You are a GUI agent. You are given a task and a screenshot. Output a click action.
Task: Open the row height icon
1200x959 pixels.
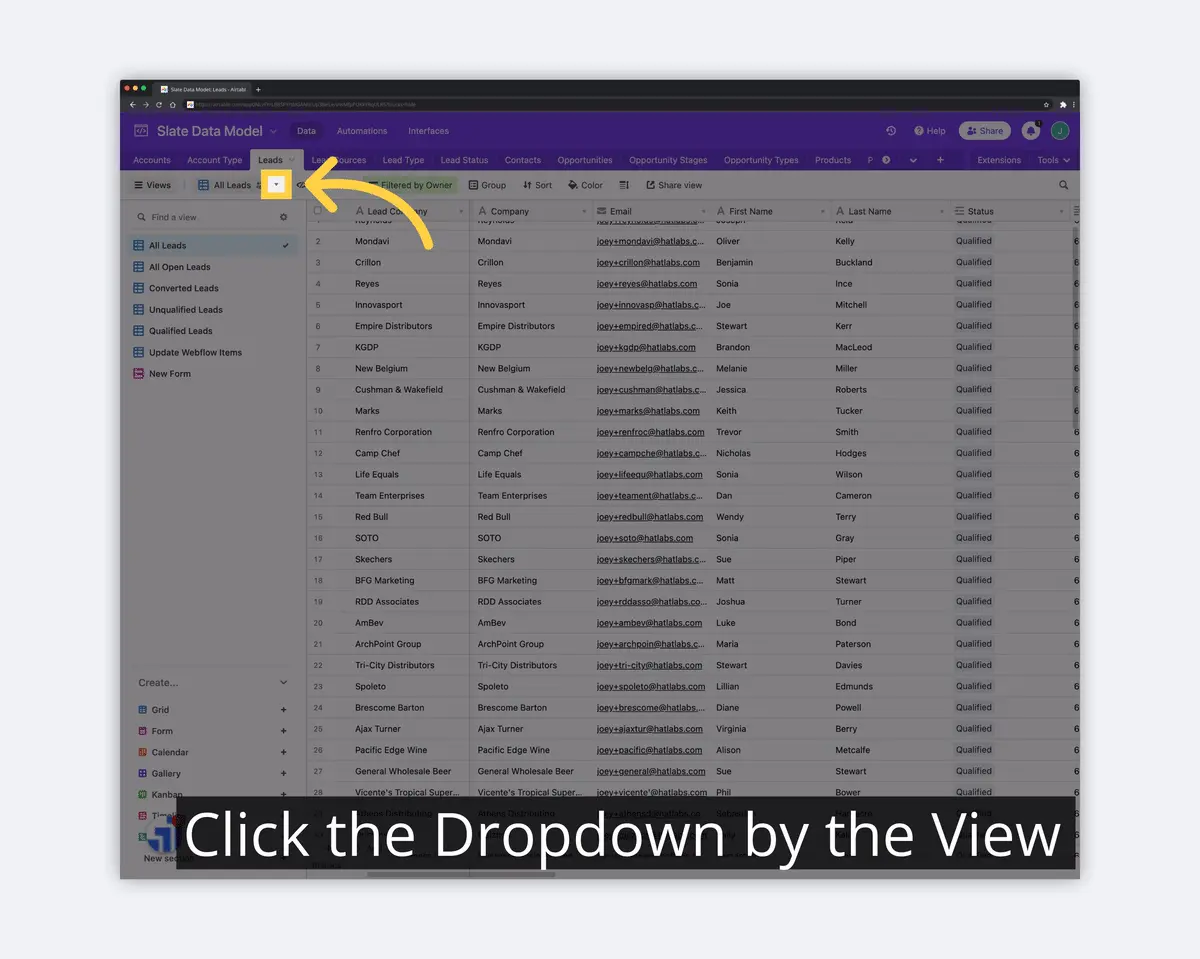[x=624, y=185]
